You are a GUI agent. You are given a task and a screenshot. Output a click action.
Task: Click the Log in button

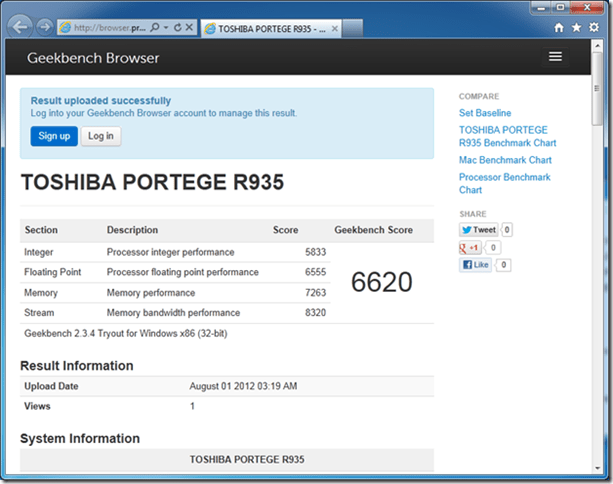tap(101, 136)
